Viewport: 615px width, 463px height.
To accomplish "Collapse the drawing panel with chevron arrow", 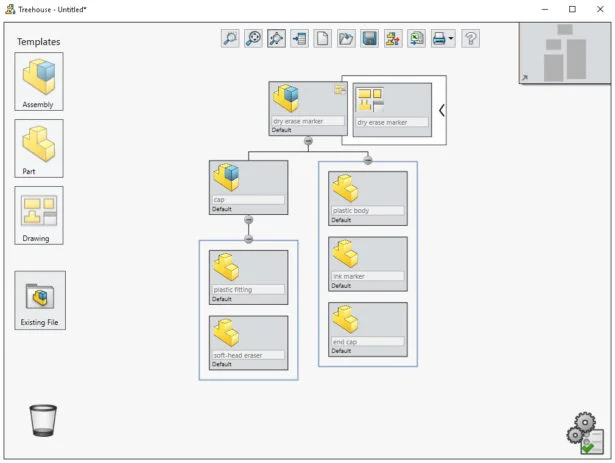I will pos(441,110).
